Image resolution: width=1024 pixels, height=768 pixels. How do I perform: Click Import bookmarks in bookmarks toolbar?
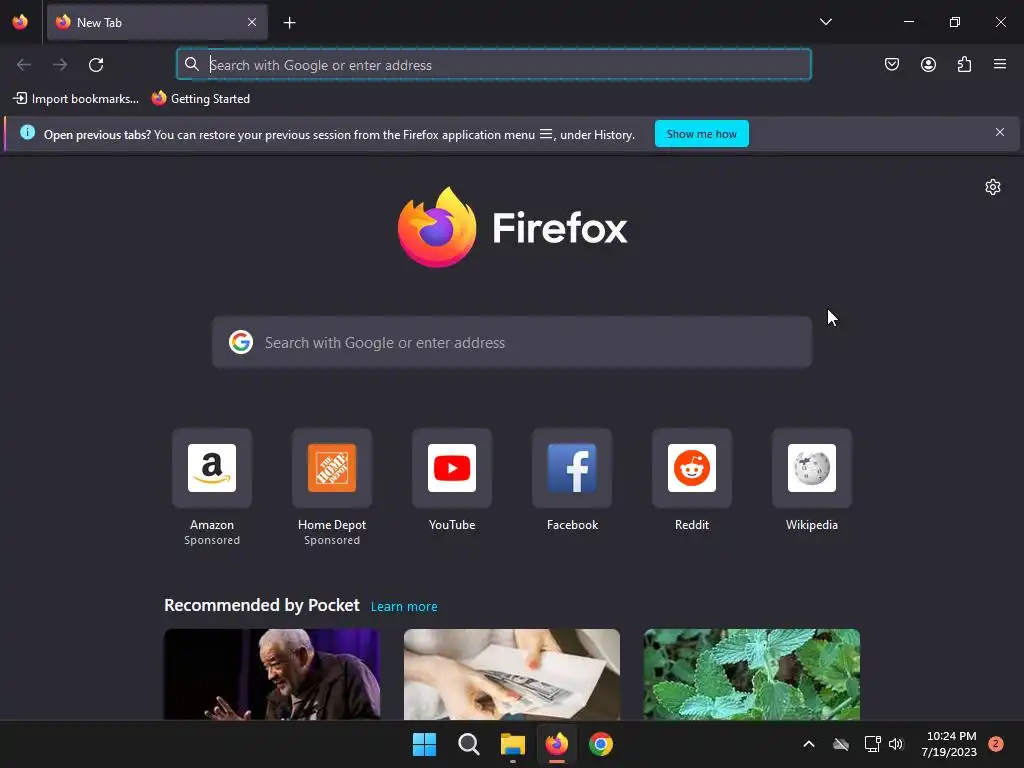[x=76, y=99]
